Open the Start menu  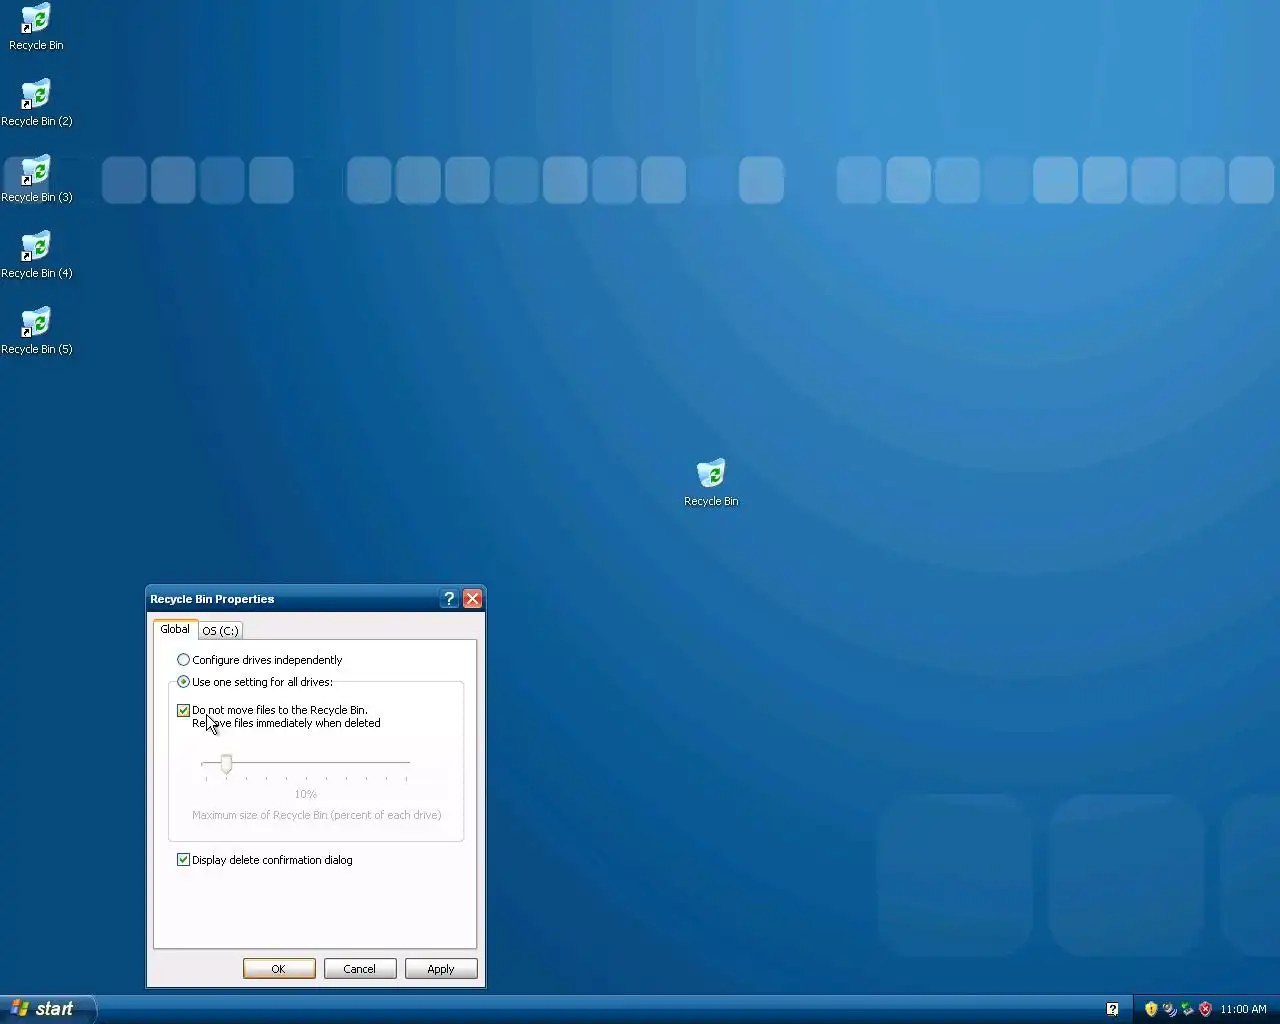tap(48, 1009)
